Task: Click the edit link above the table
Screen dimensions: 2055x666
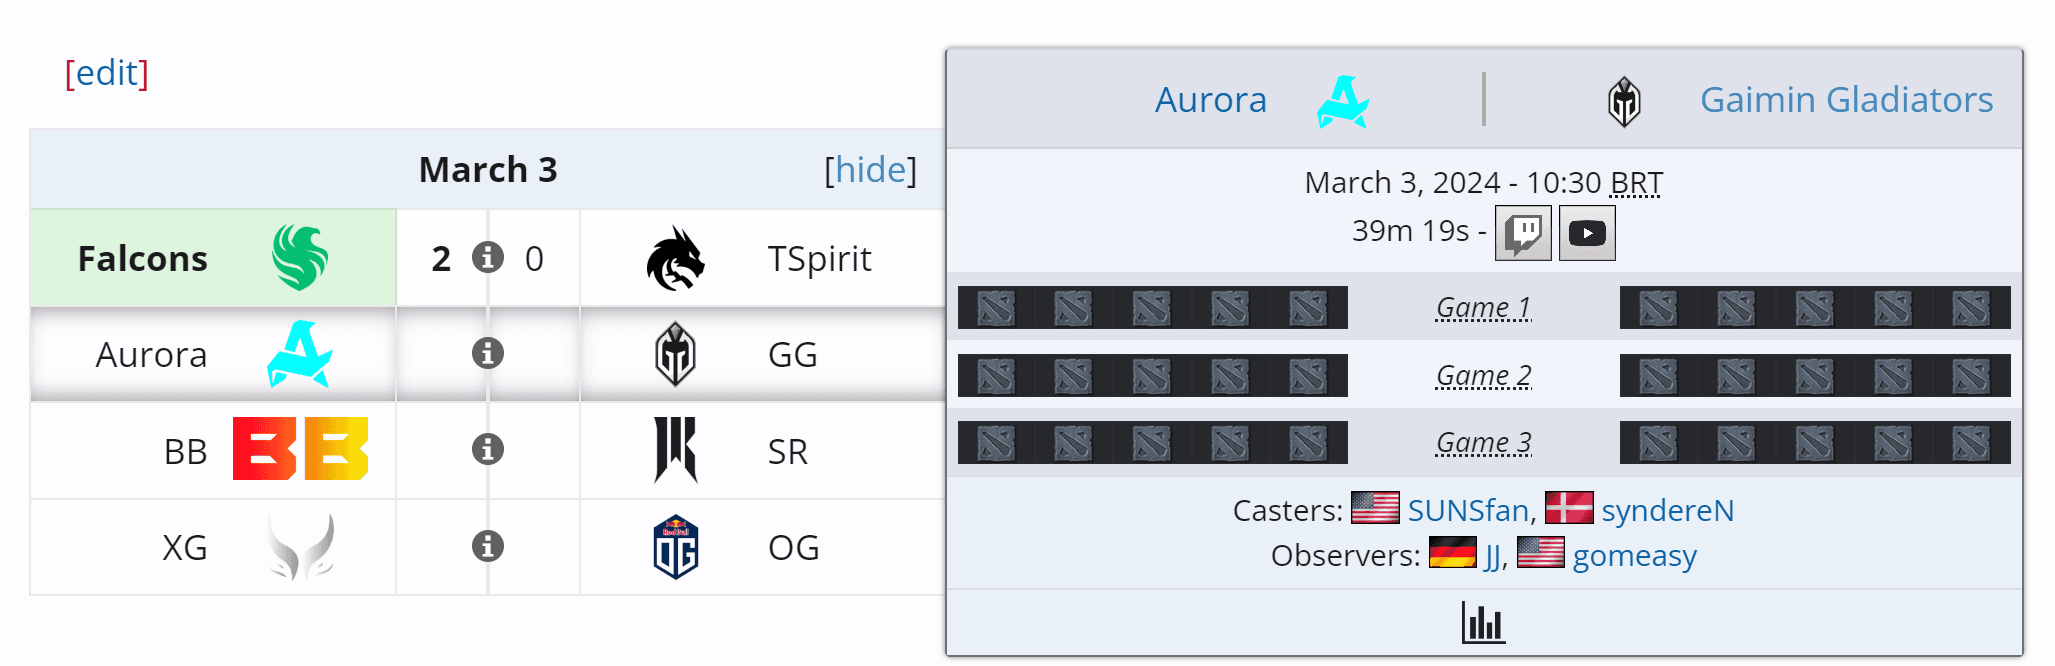Action: point(107,72)
